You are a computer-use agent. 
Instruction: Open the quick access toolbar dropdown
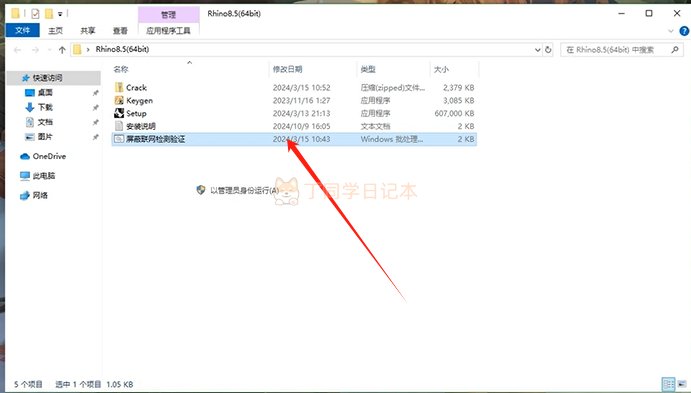coord(60,14)
